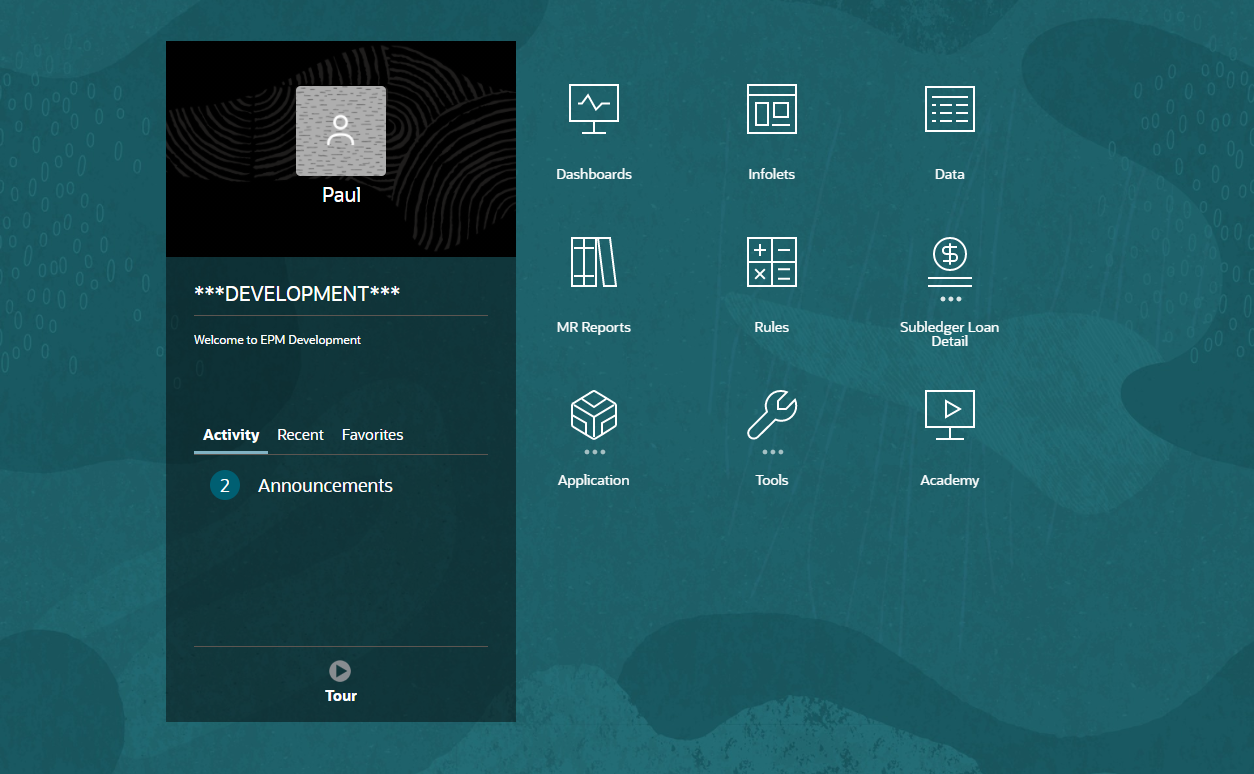
Task: Switch to the Activity tab
Action: pyautogui.click(x=231, y=435)
